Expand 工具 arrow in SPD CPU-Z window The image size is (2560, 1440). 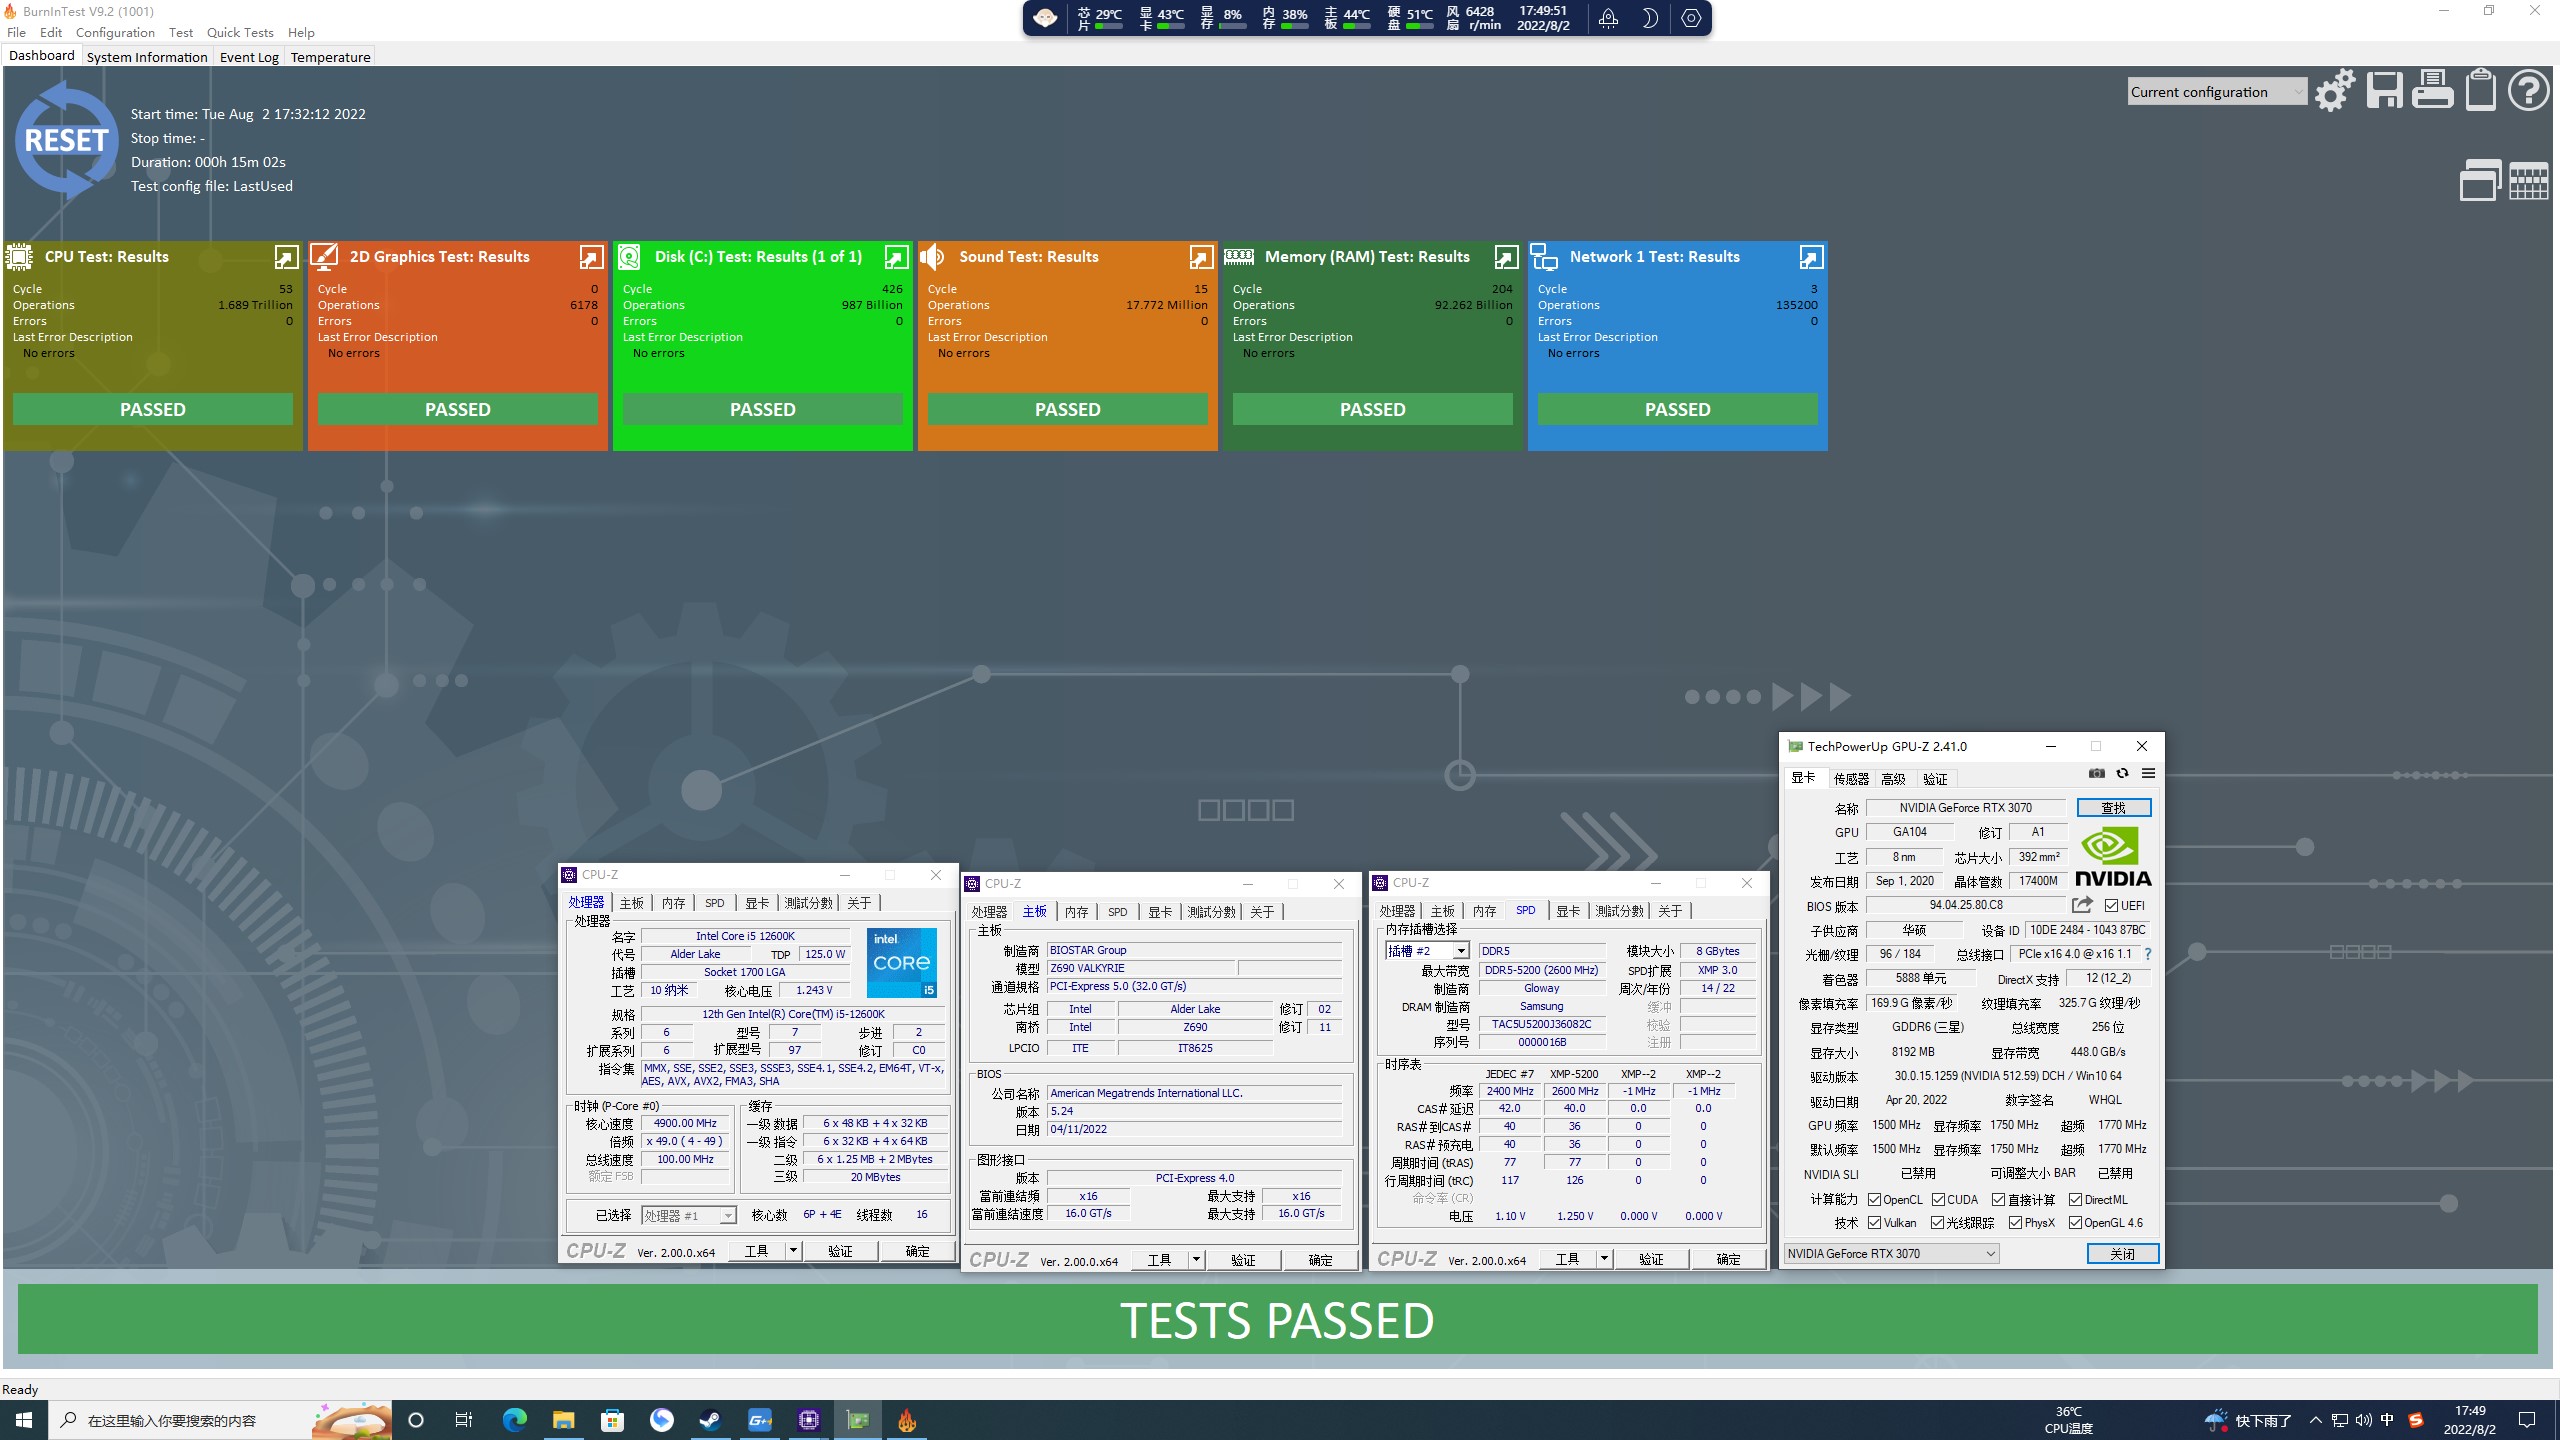coord(1604,1259)
